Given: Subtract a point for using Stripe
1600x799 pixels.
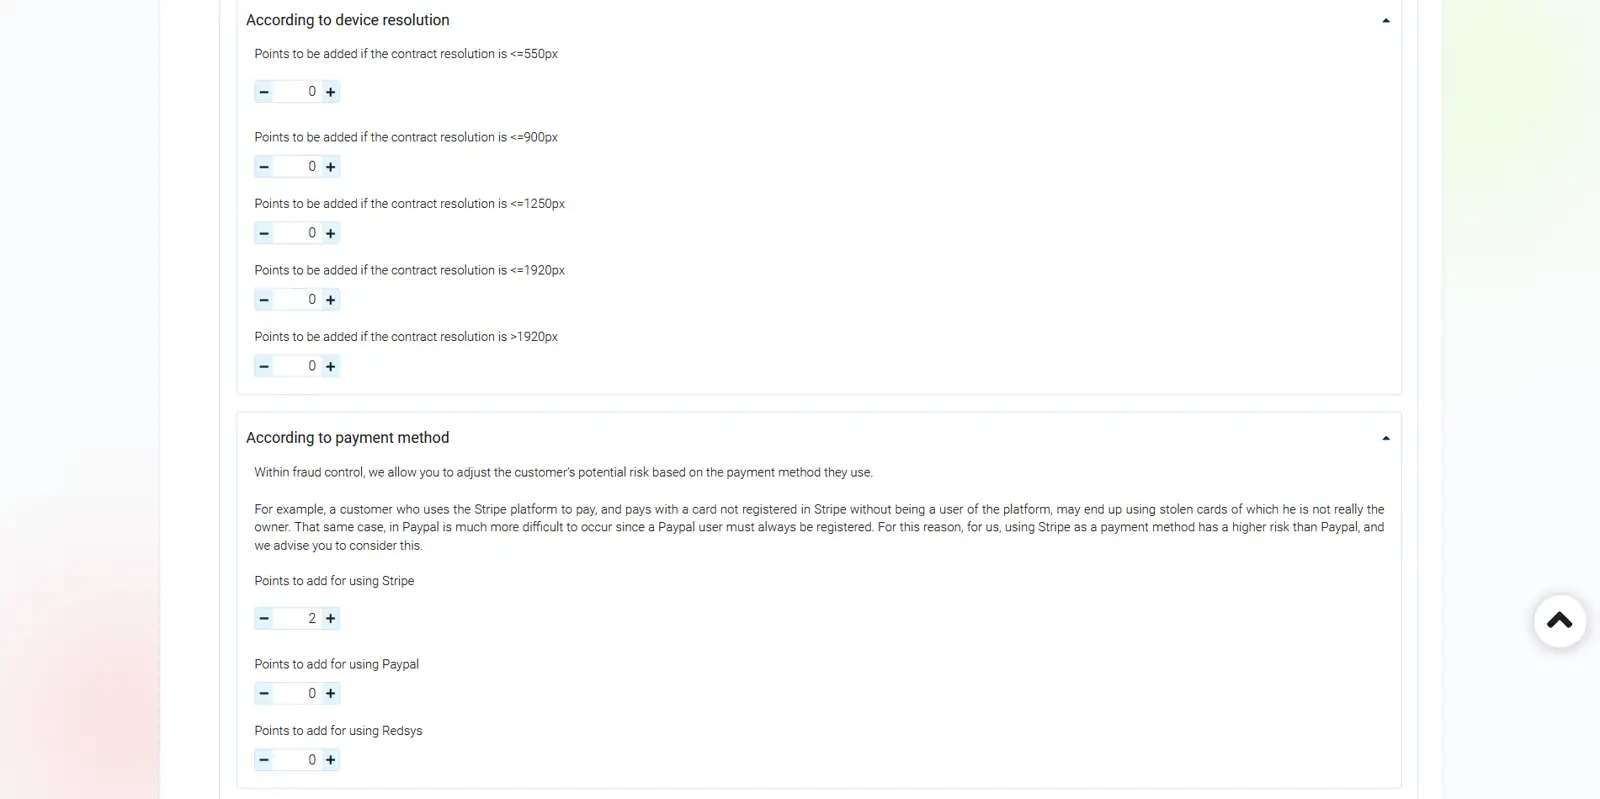Looking at the screenshot, I should click(264, 619).
